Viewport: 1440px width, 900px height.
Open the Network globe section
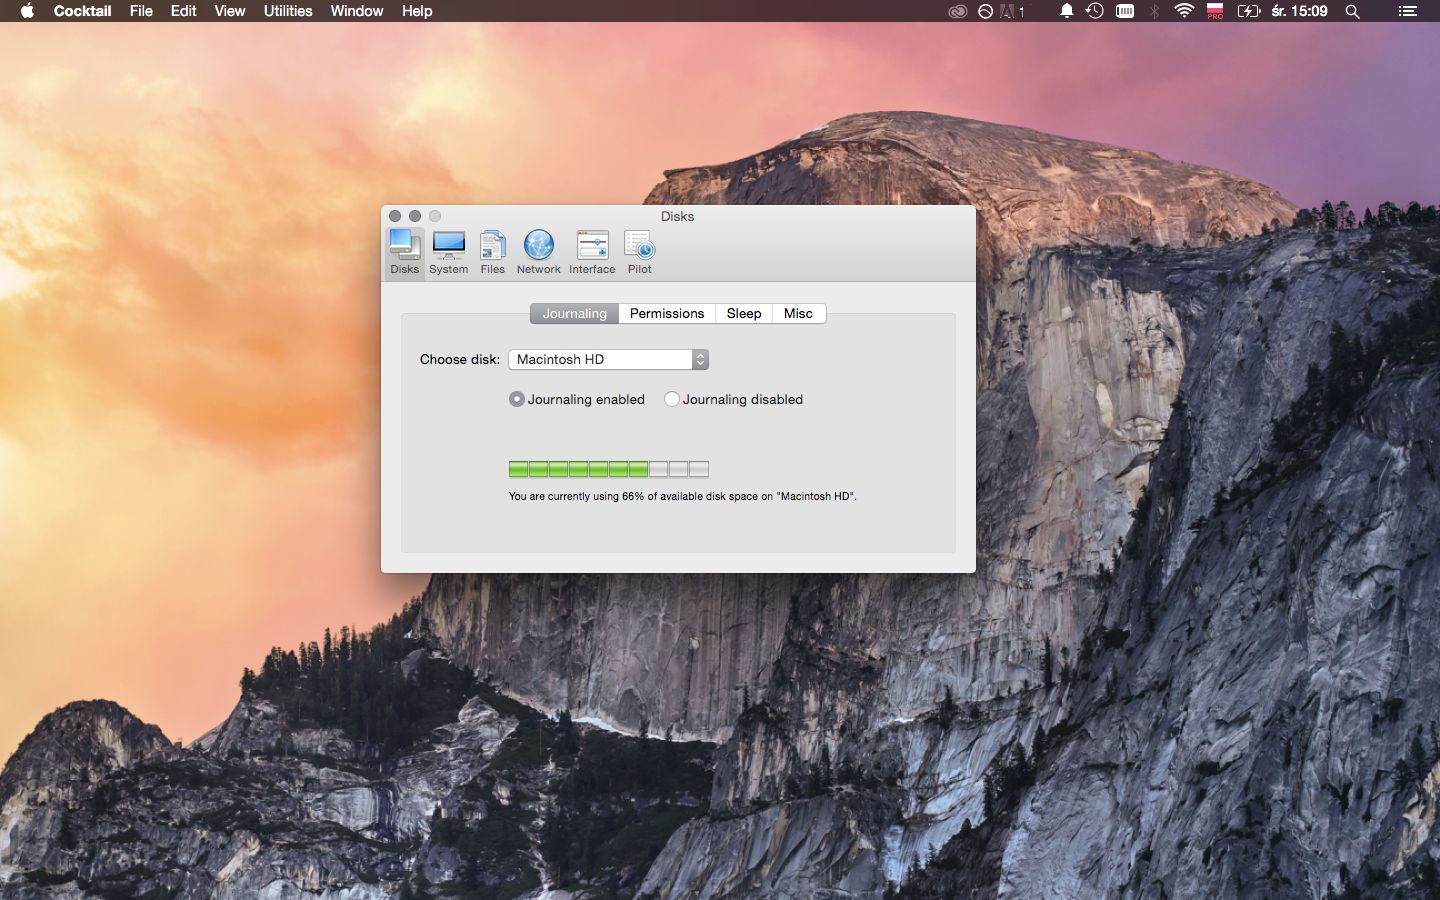click(x=538, y=252)
